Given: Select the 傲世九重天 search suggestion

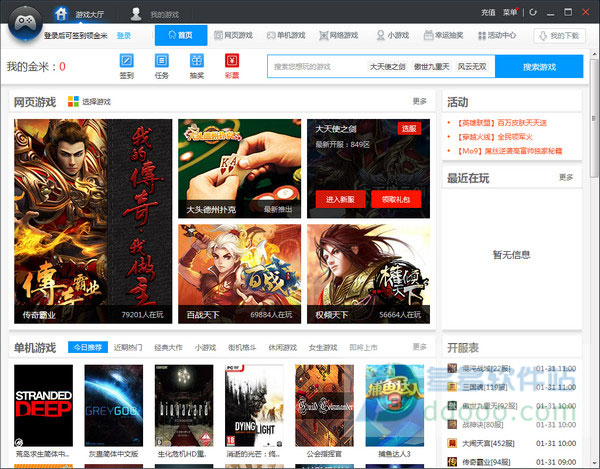Looking at the screenshot, I should pos(431,67).
